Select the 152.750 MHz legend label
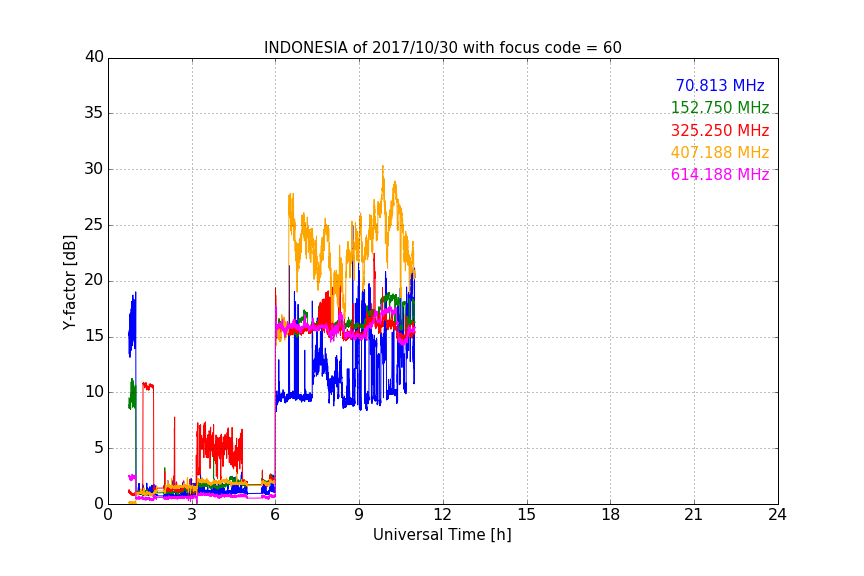The height and width of the screenshot is (576, 864). pyautogui.click(x=720, y=108)
